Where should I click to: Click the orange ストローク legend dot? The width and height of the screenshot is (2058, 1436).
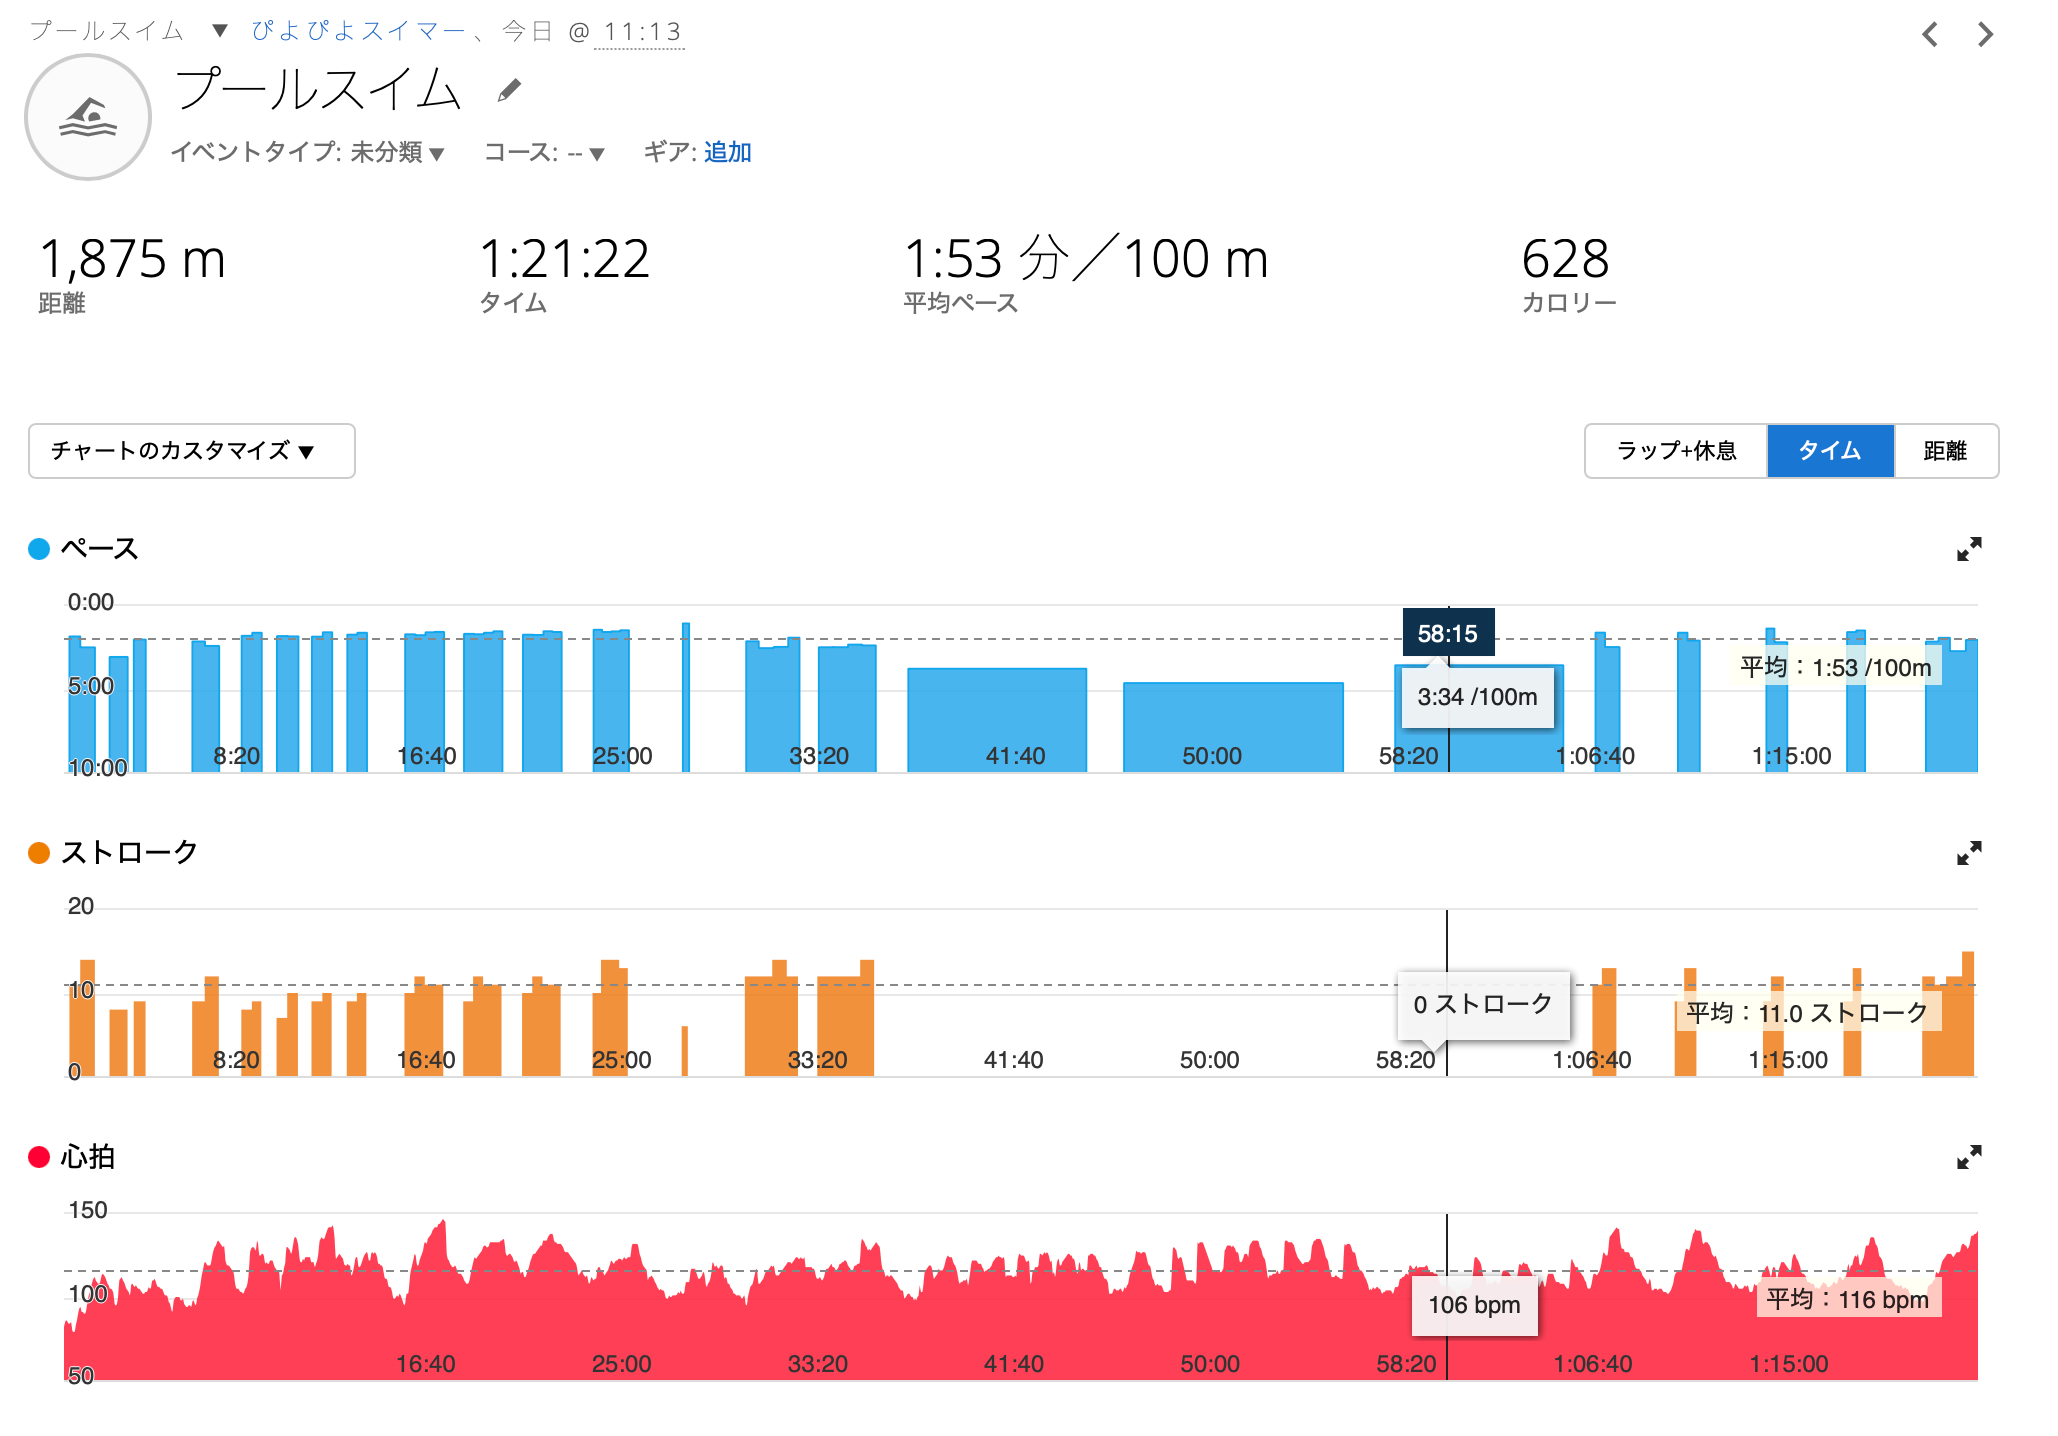39,853
